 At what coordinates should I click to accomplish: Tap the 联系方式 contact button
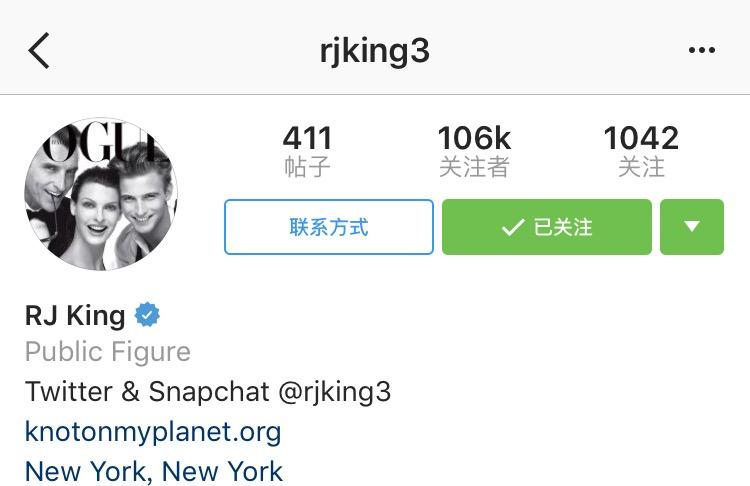329,227
